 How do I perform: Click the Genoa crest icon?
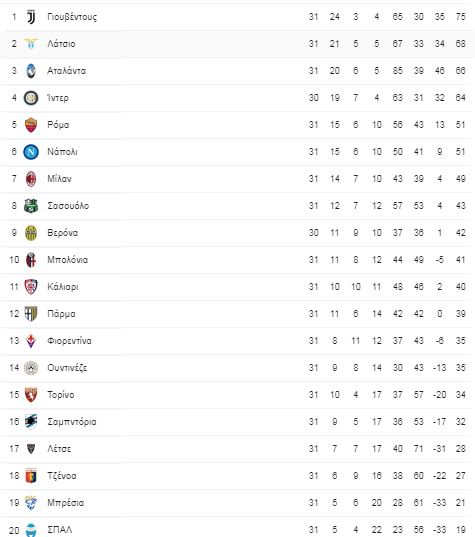click(31, 476)
